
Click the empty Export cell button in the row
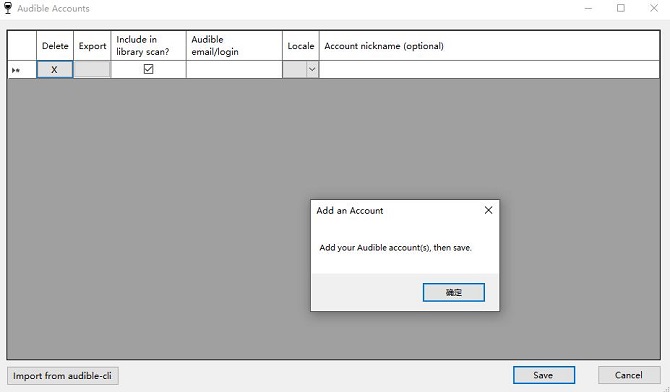(92, 69)
